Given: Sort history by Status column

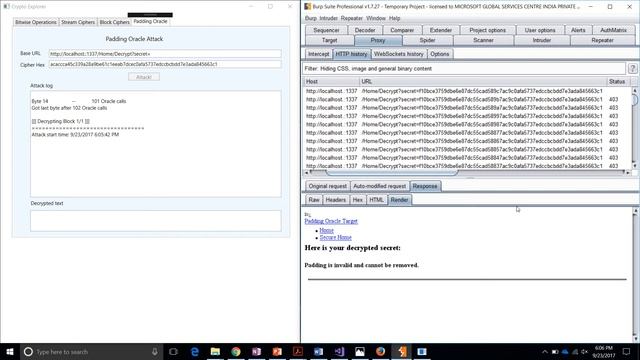Looking at the screenshot, I should [619, 82].
